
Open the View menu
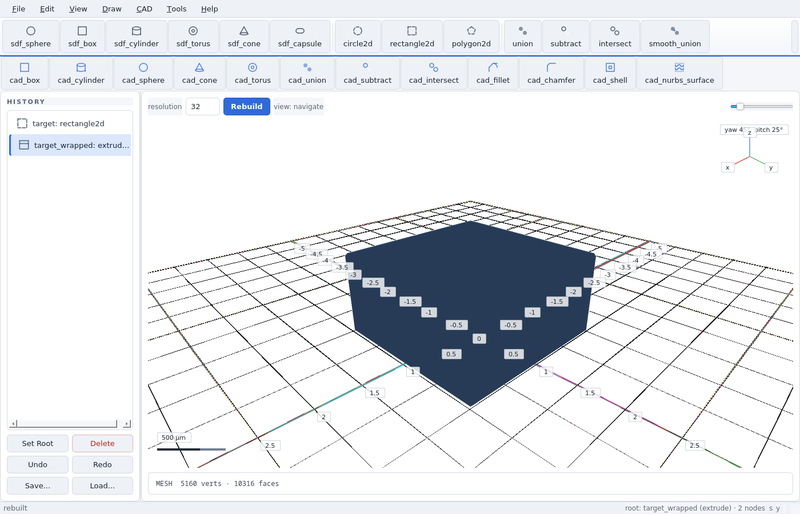(78, 9)
